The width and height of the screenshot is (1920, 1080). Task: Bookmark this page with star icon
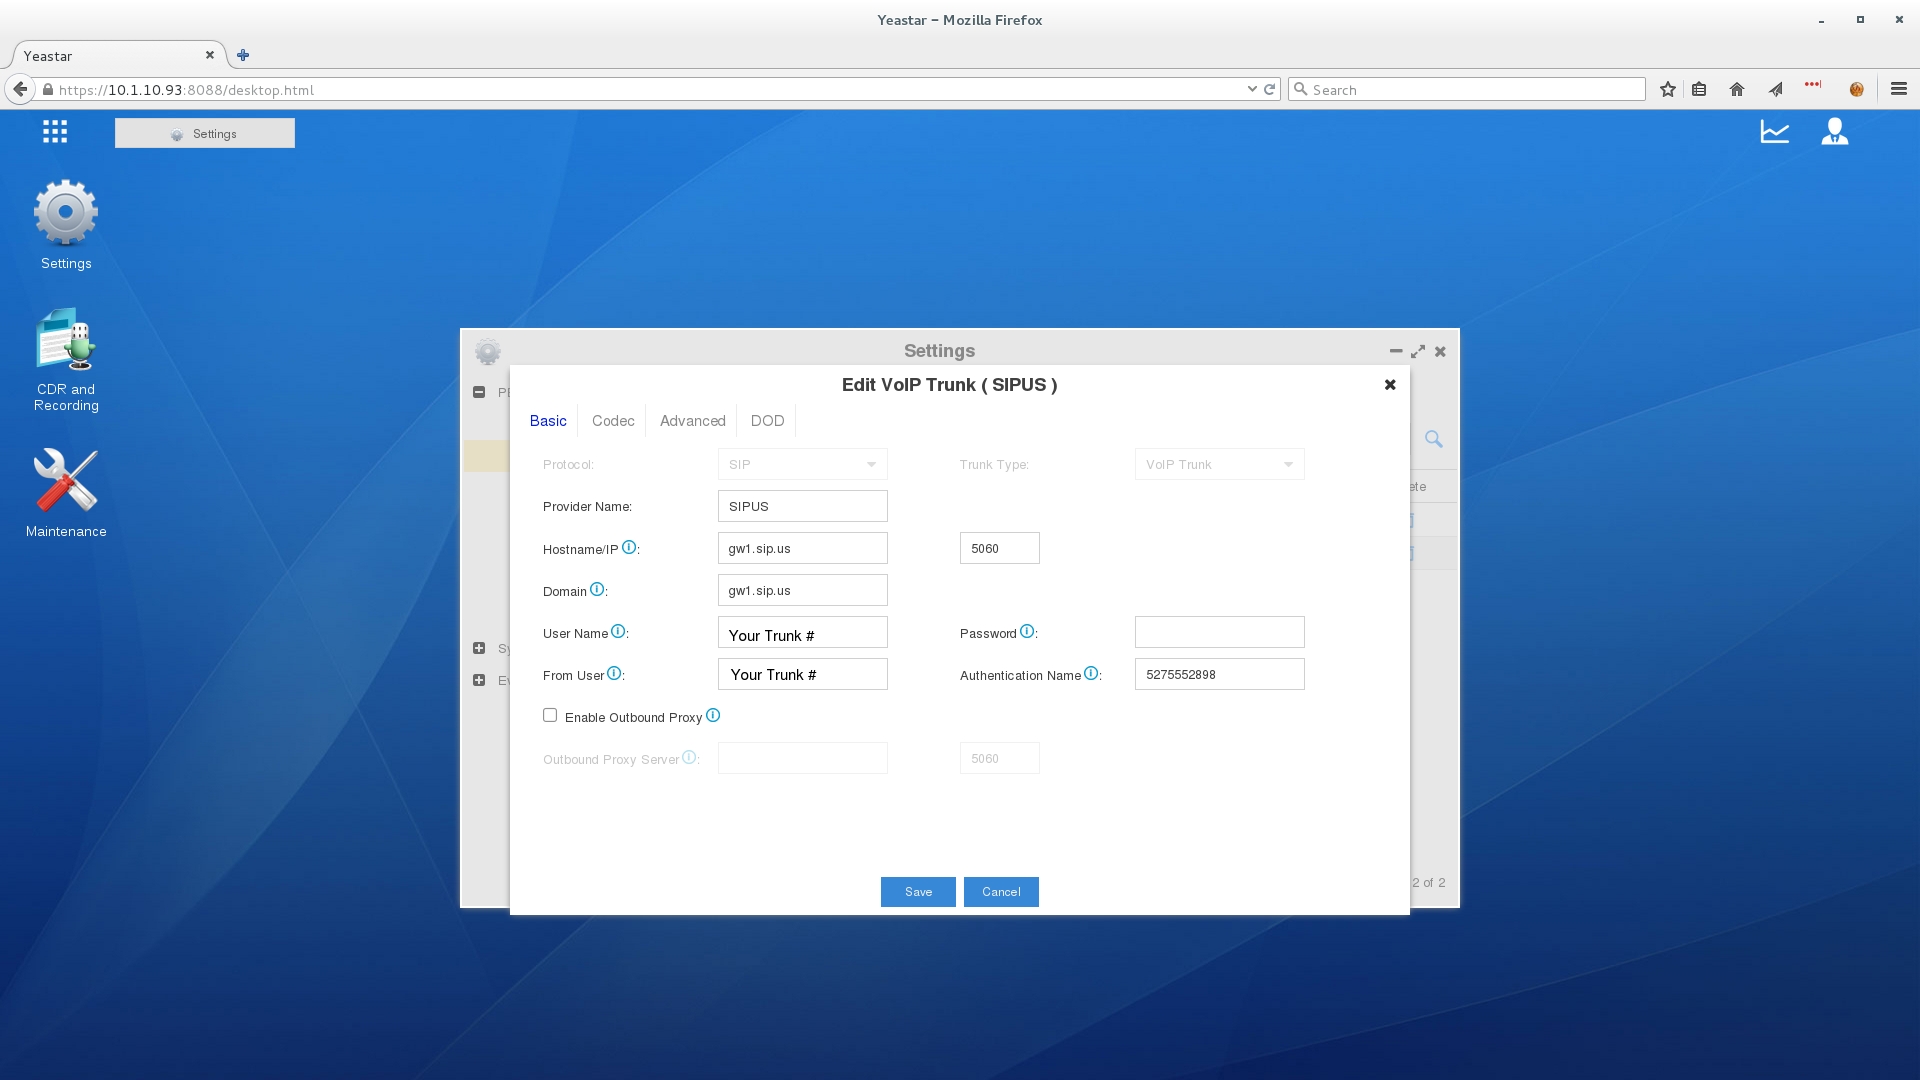pos(1668,89)
